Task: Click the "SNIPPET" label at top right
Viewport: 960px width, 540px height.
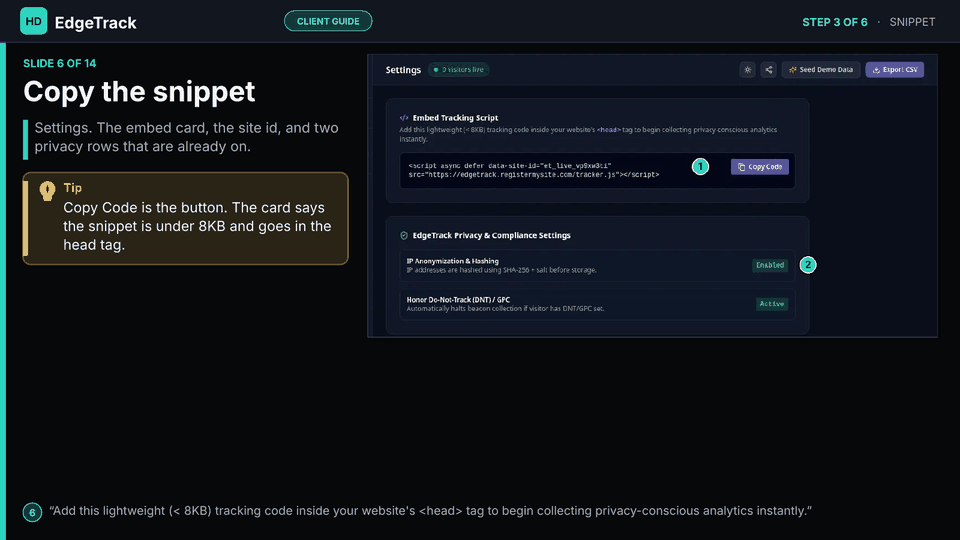Action: click(x=912, y=22)
